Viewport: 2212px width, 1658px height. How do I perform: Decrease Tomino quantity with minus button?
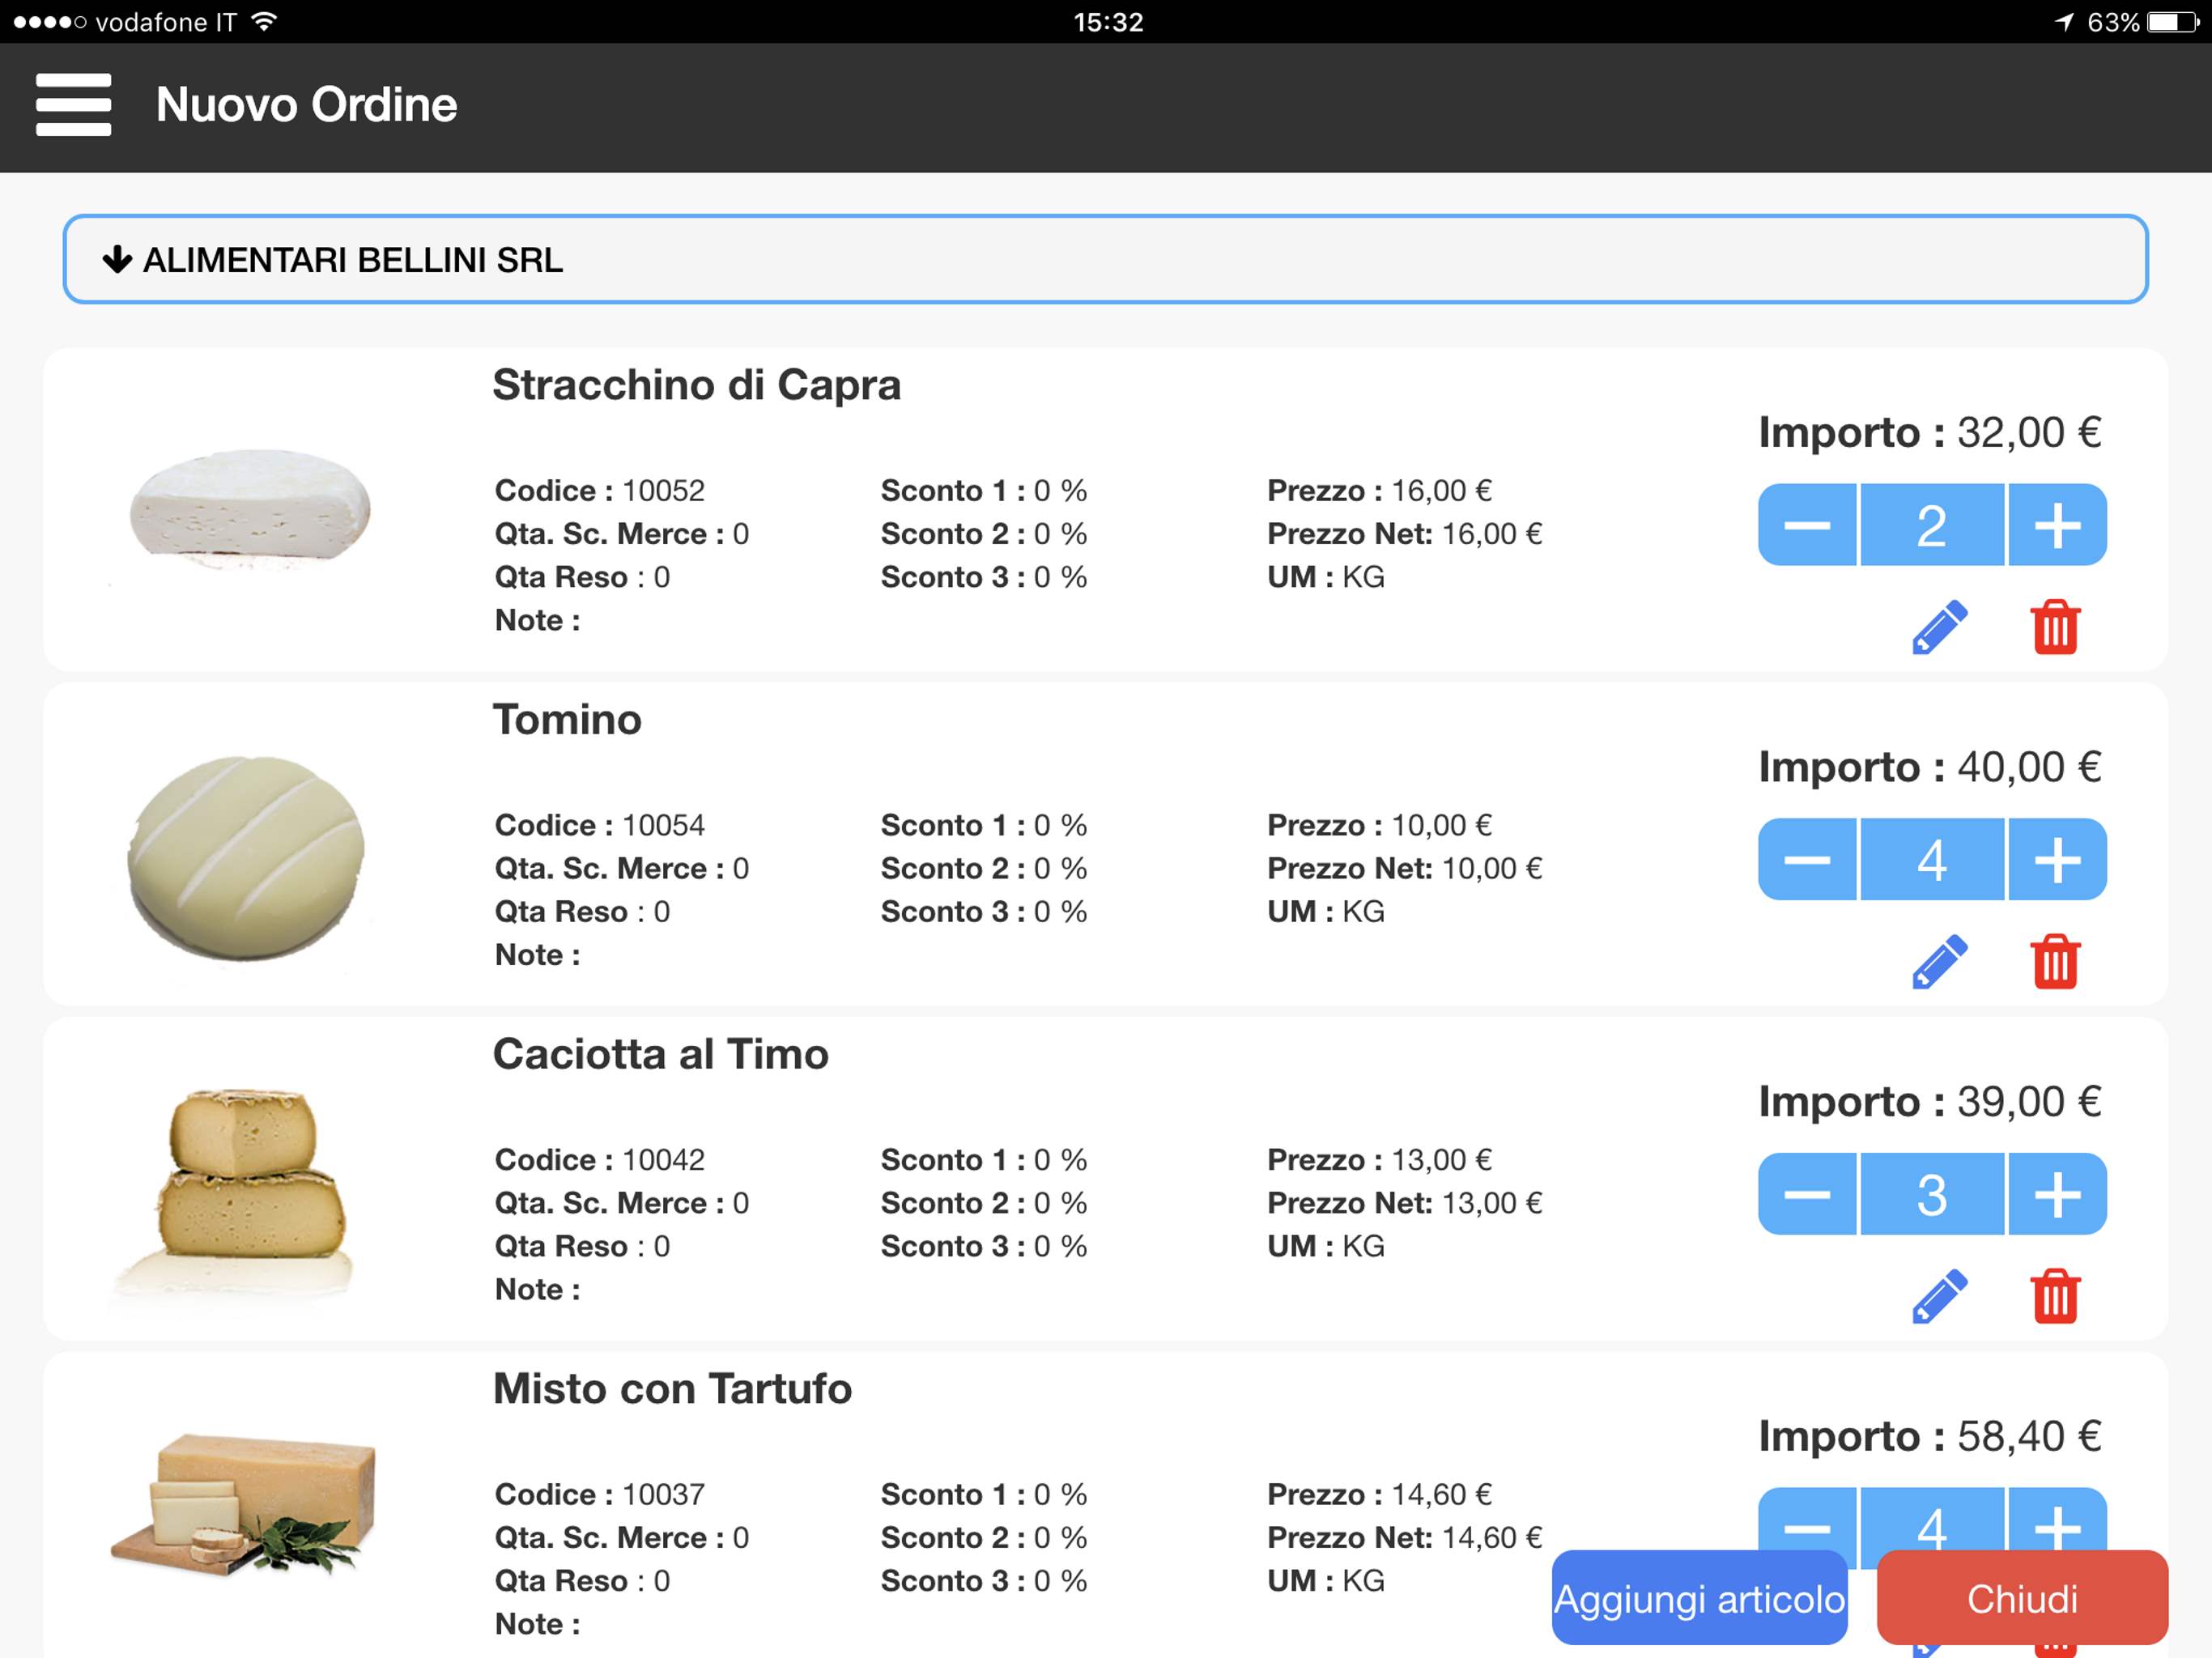point(1807,859)
